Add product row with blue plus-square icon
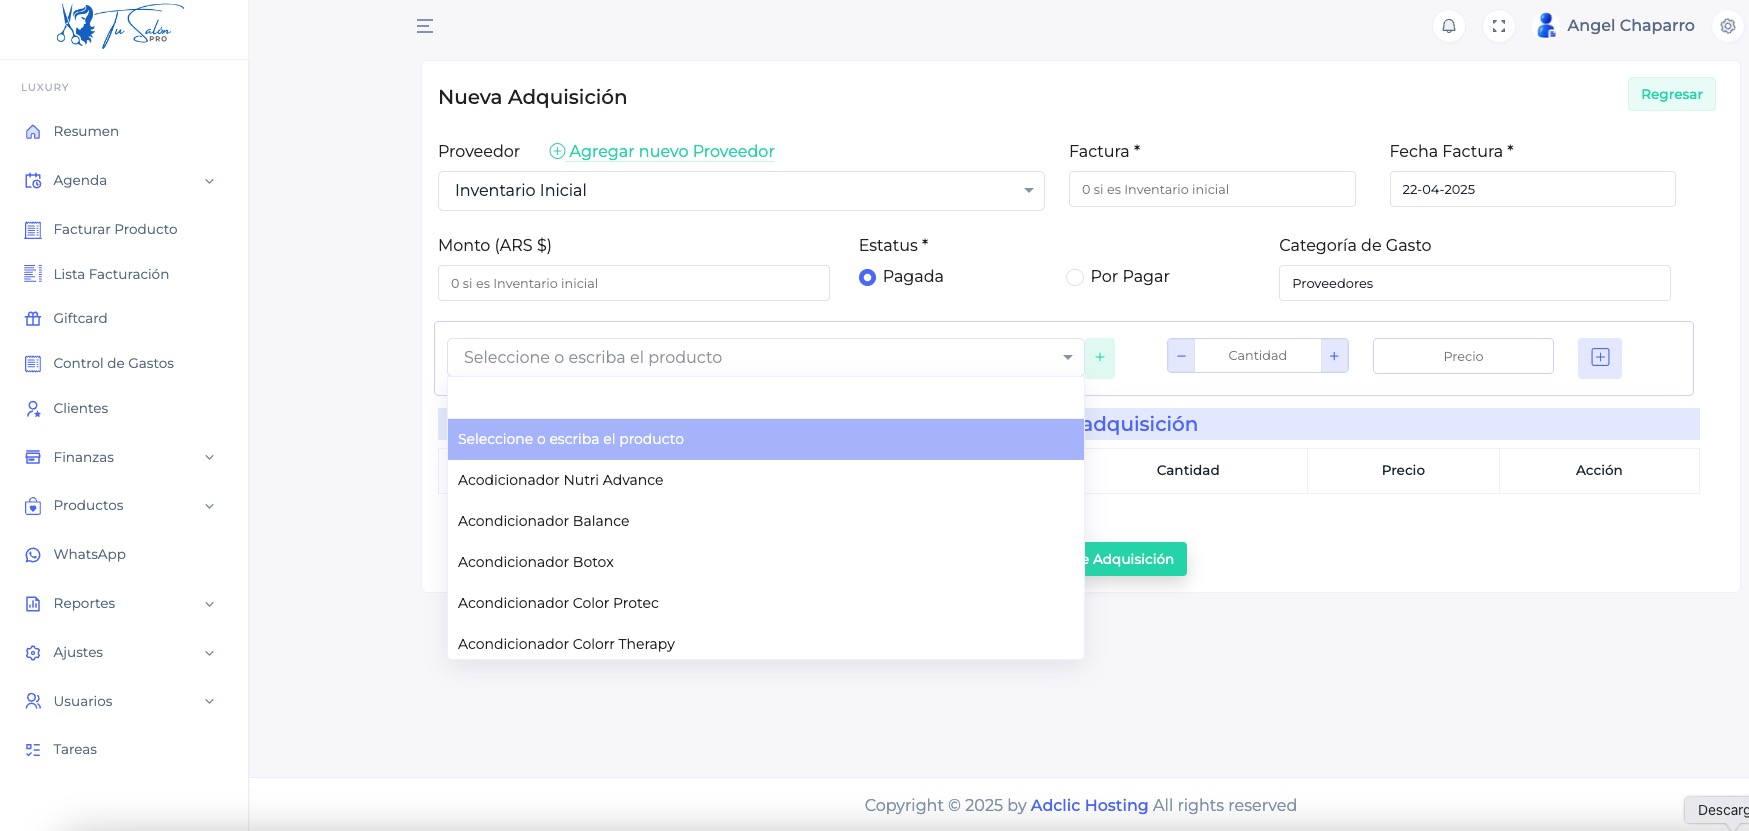 click(x=1599, y=357)
